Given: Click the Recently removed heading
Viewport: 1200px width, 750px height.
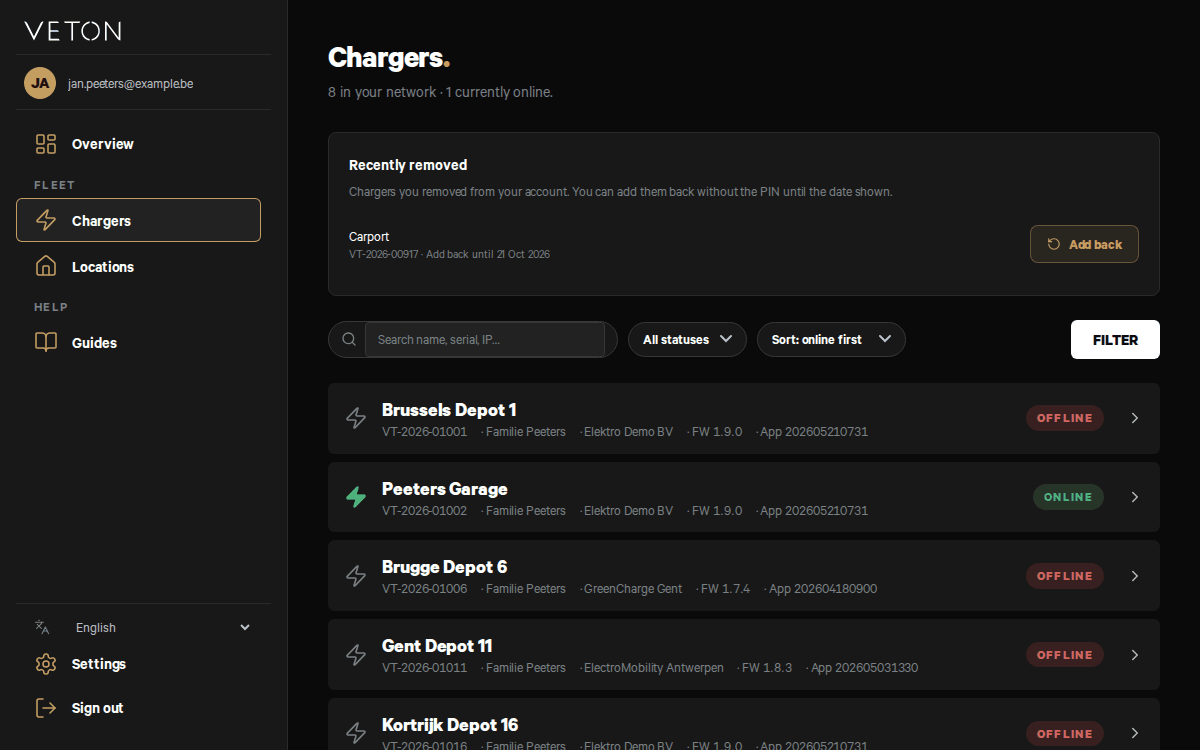Looking at the screenshot, I should pyautogui.click(x=408, y=165).
